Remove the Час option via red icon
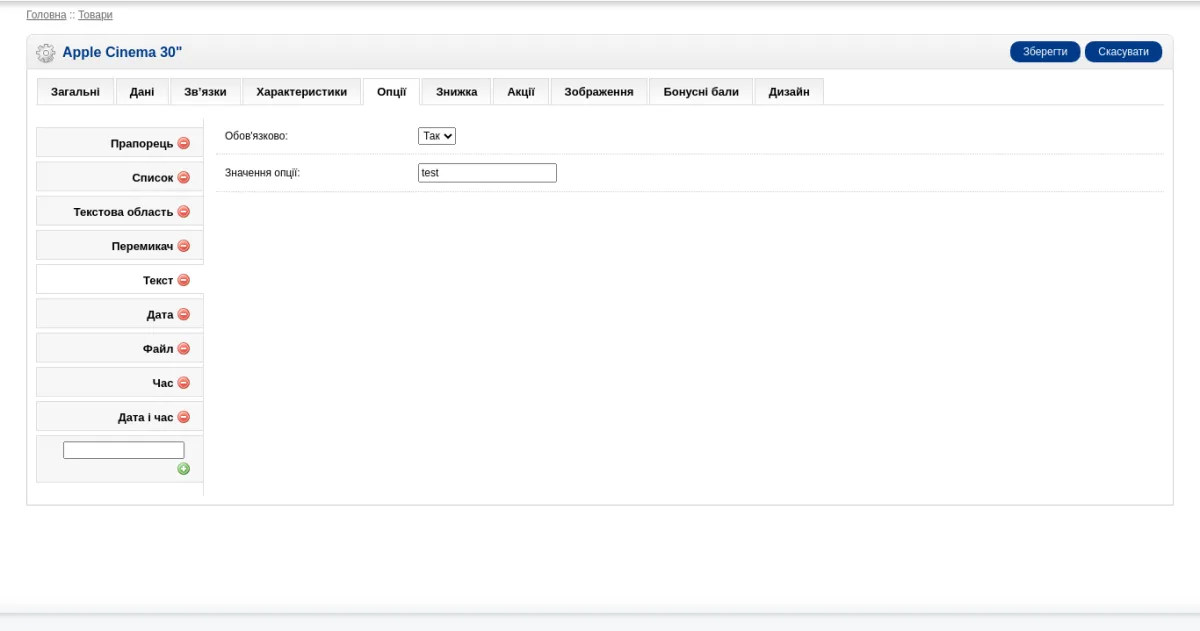The image size is (1200, 631). tap(184, 383)
